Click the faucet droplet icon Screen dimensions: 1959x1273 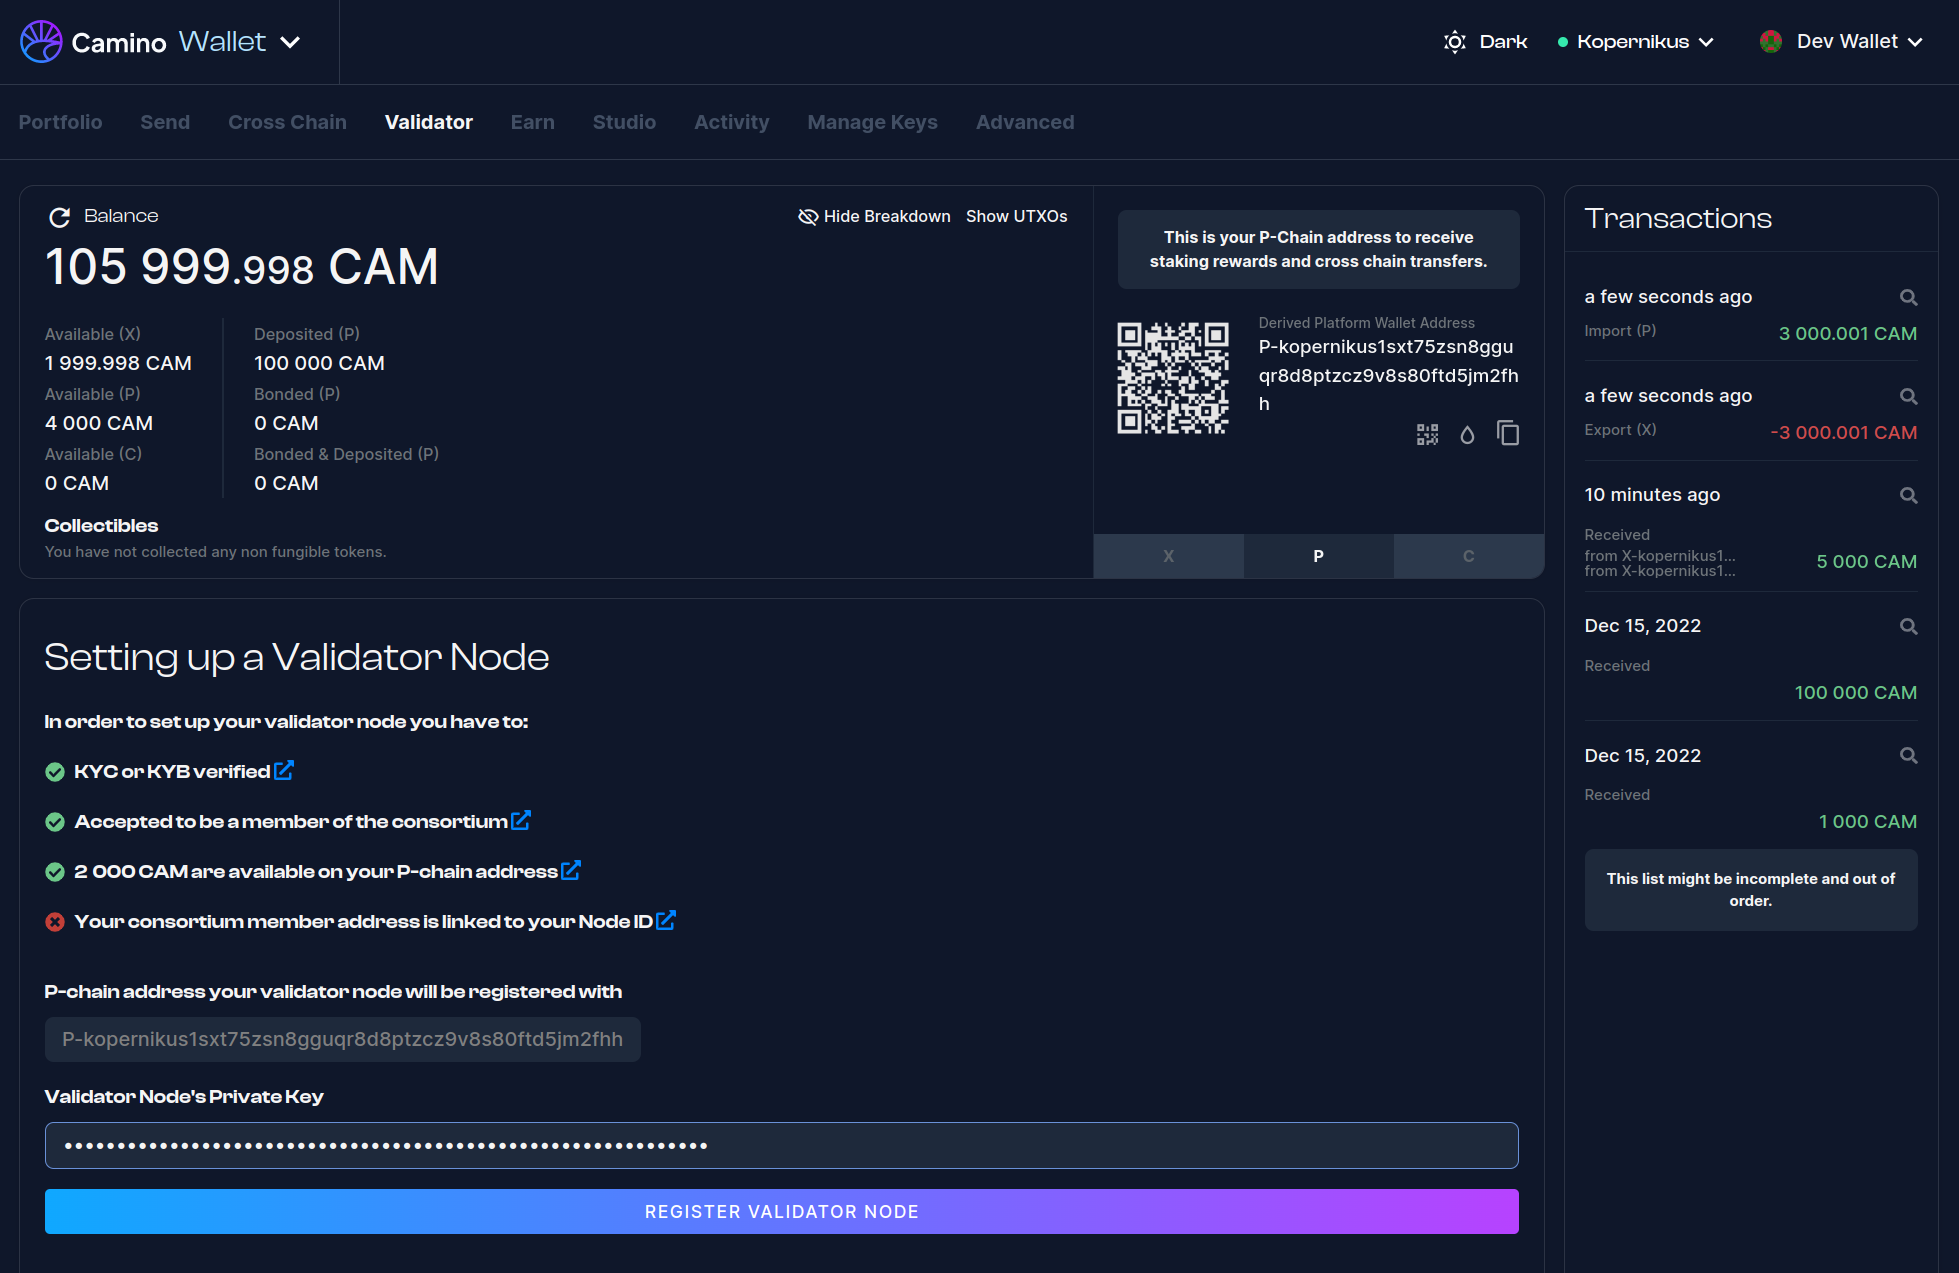[1467, 434]
